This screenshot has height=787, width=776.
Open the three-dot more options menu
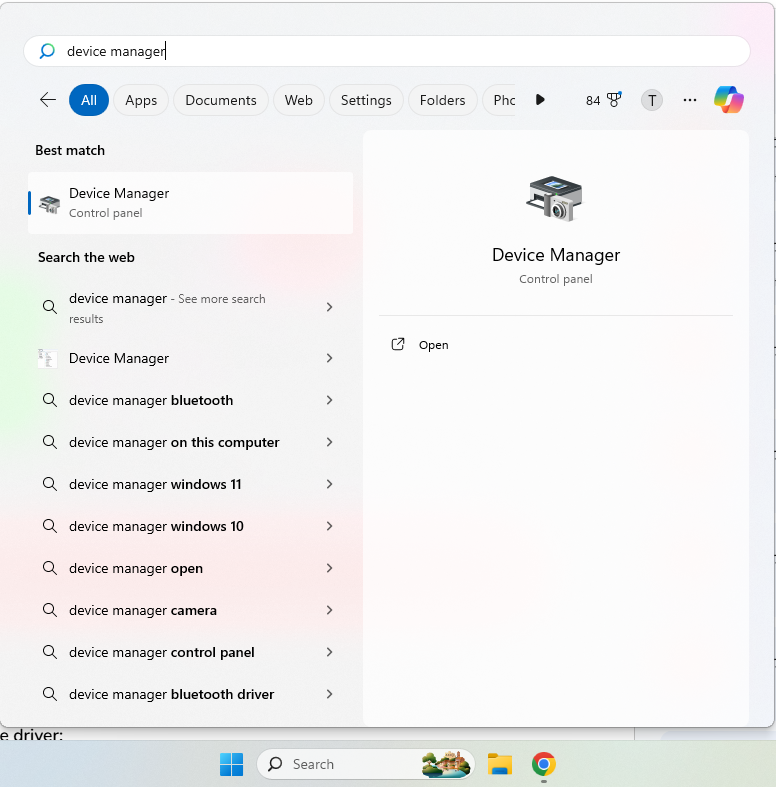(690, 100)
